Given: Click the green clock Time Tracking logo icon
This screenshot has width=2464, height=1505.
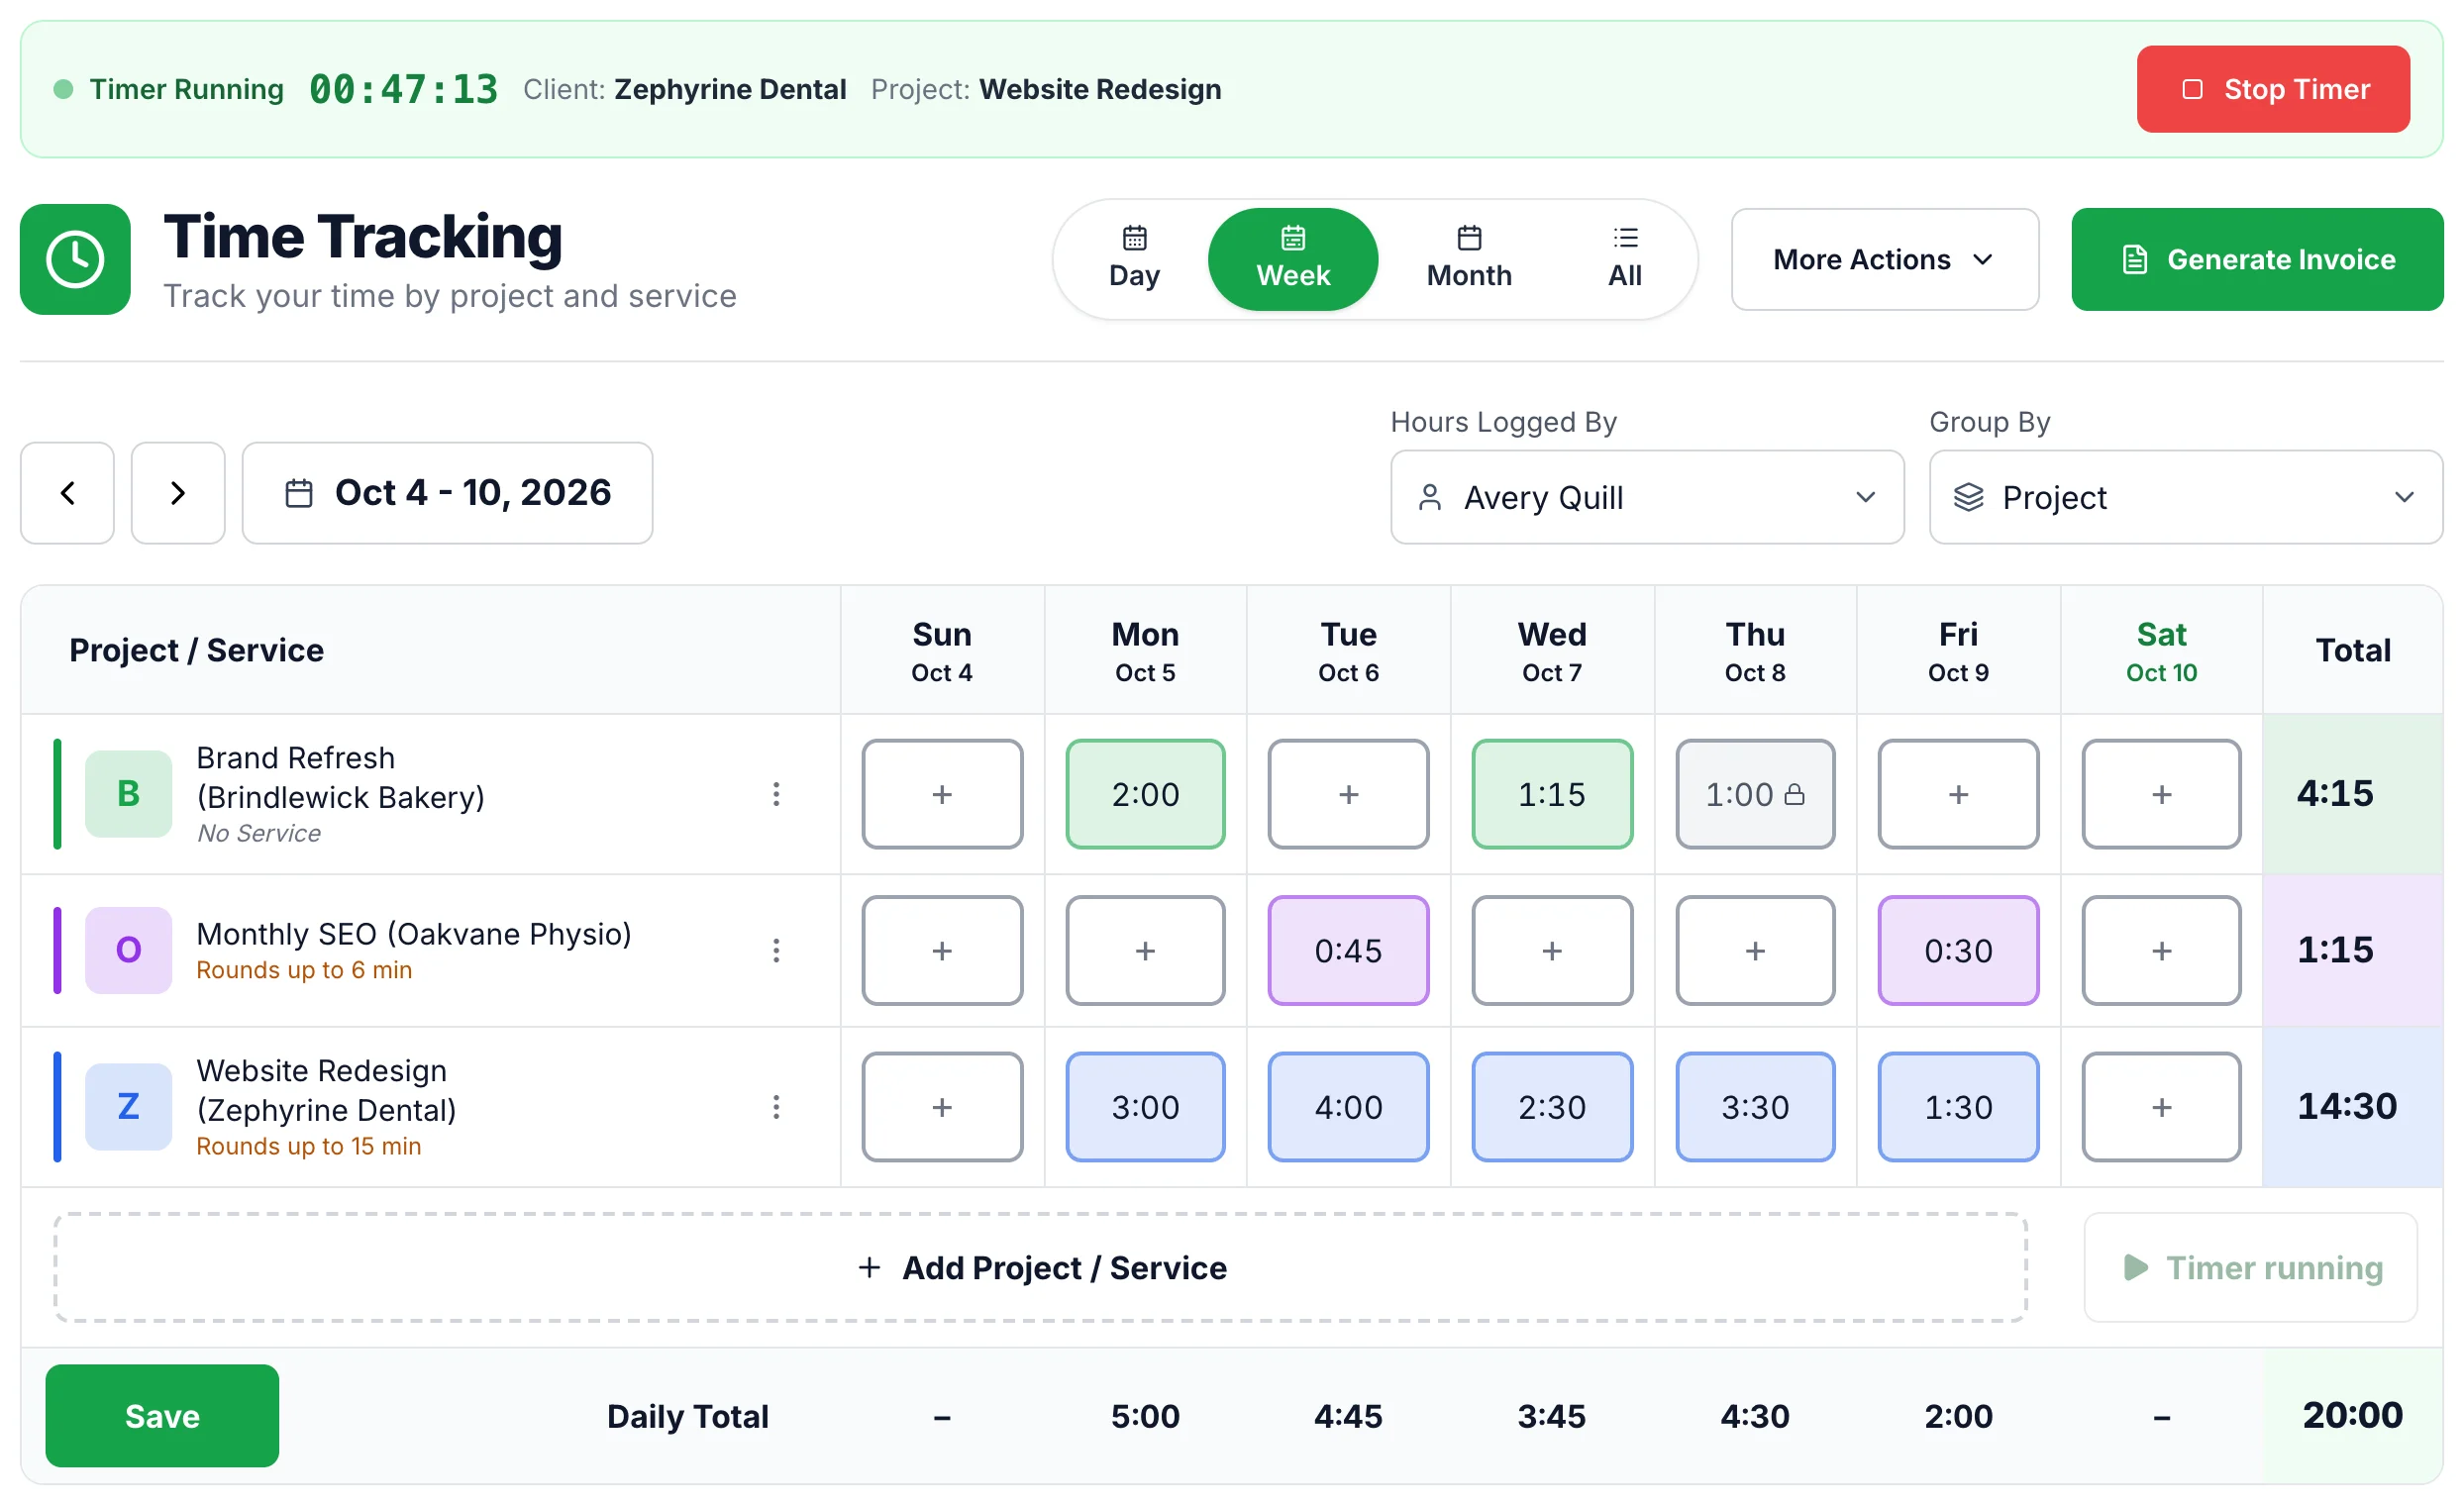Looking at the screenshot, I should (75, 260).
